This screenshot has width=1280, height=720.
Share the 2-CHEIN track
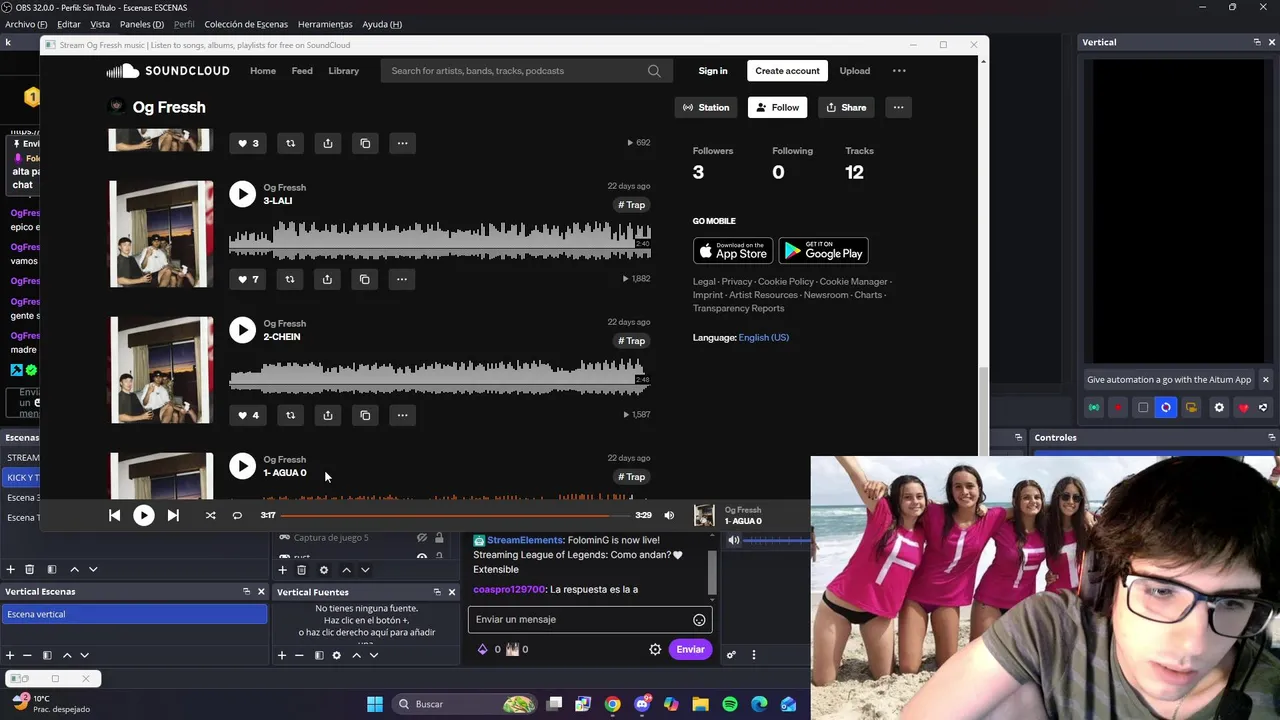pos(327,415)
